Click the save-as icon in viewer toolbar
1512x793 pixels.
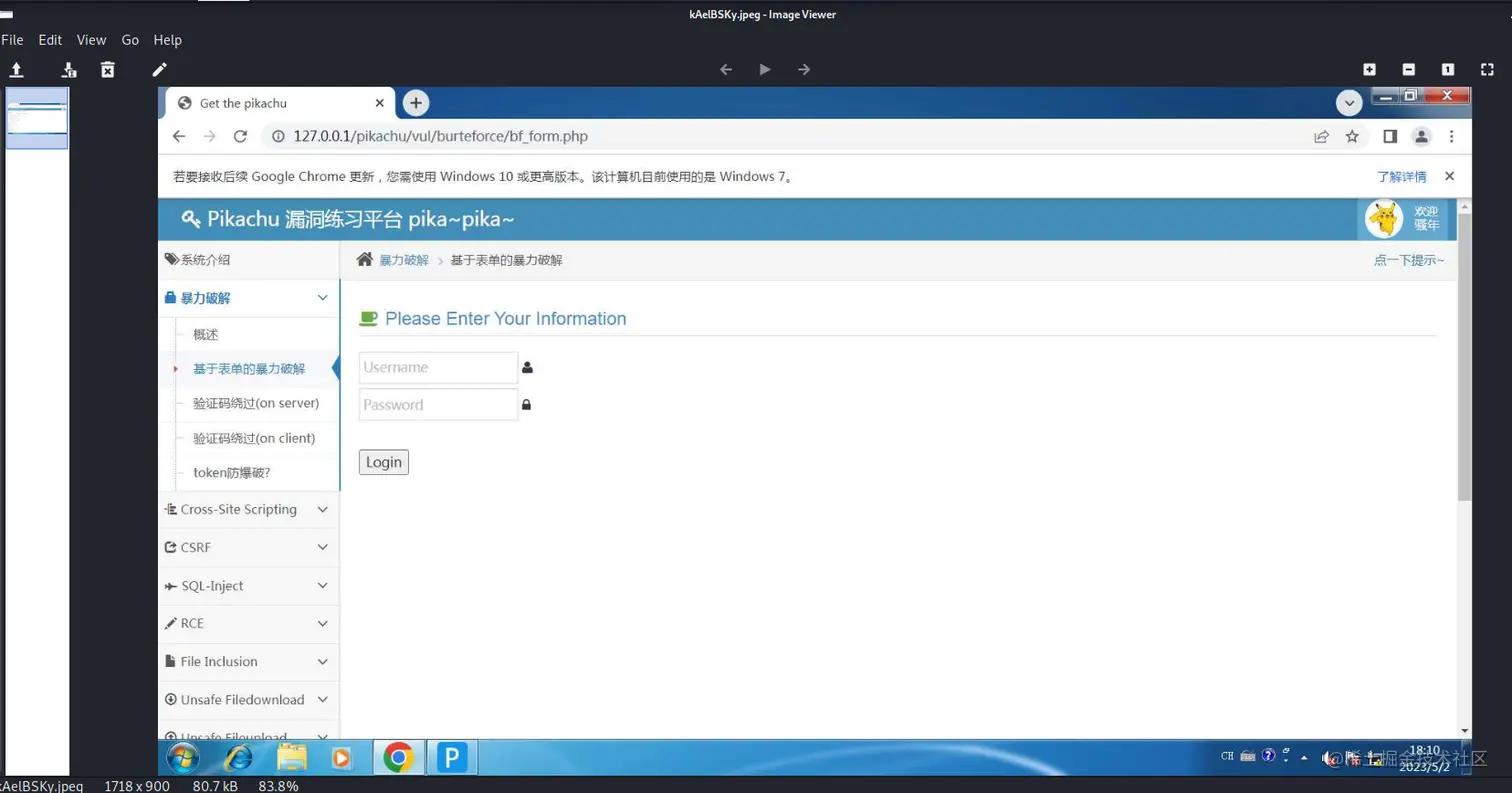point(68,69)
